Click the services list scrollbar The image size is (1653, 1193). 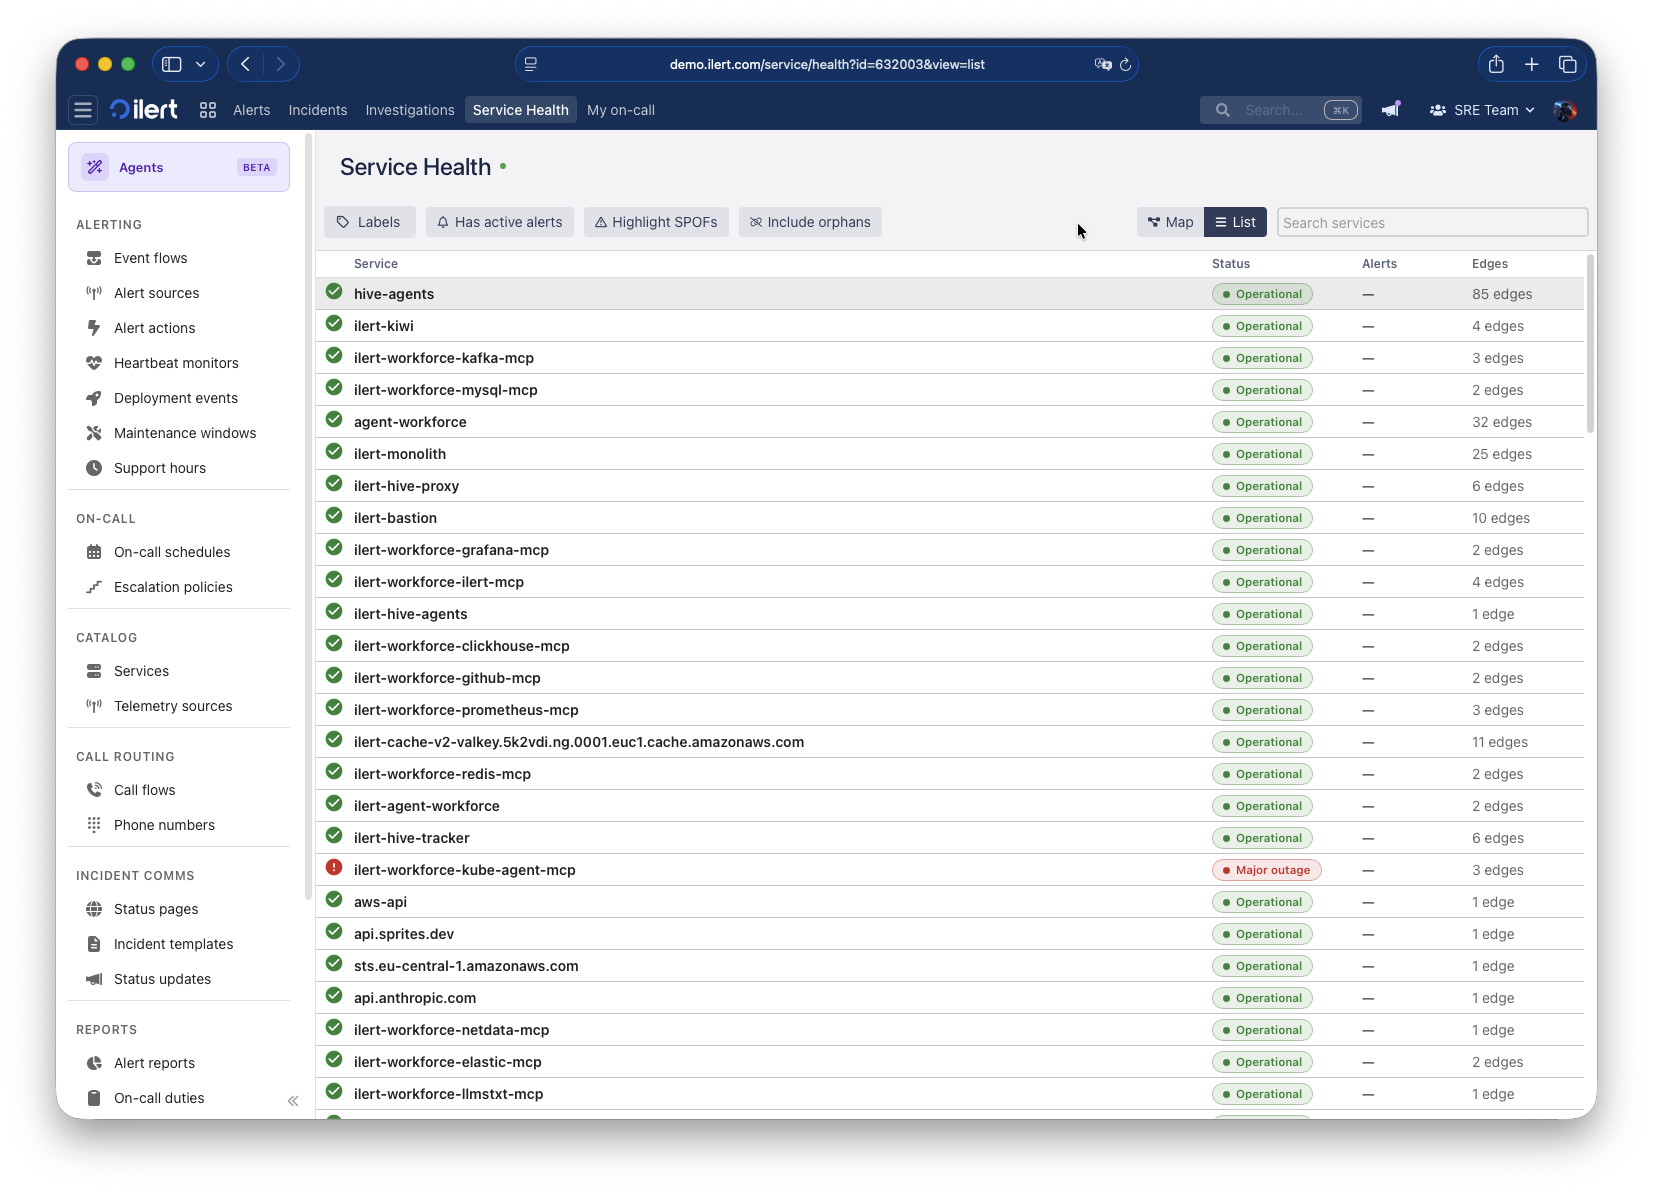(1590, 344)
